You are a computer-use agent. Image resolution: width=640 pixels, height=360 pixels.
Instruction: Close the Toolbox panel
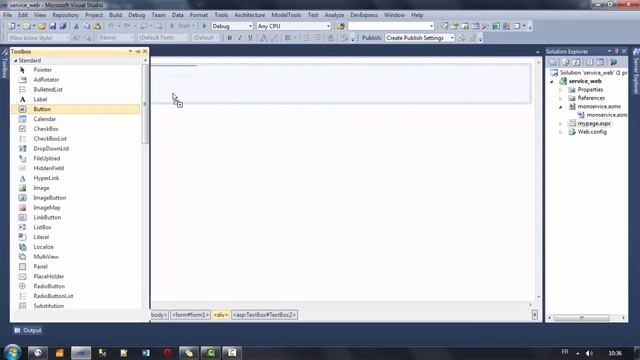click(x=145, y=51)
